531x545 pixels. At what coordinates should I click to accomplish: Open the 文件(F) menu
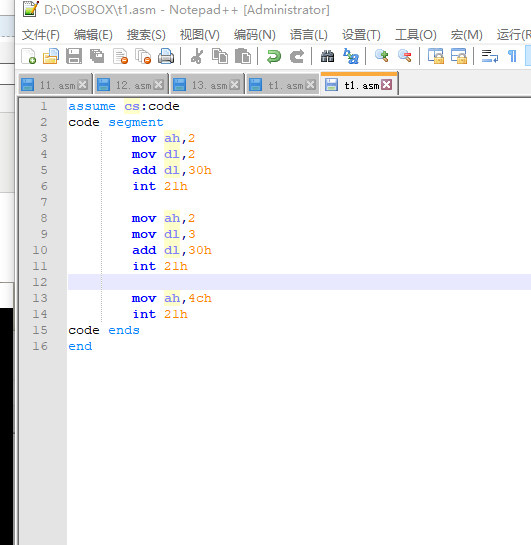click(x=41, y=35)
